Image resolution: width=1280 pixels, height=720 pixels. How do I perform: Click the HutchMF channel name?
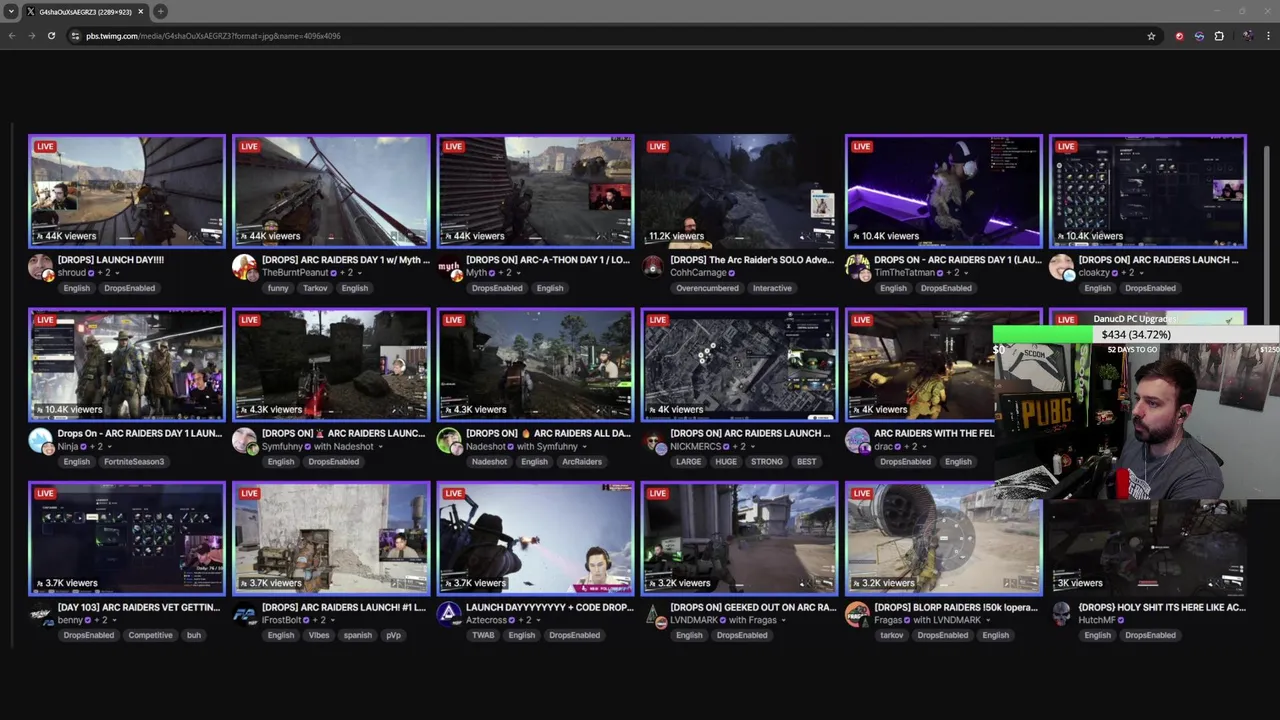pos(1097,620)
